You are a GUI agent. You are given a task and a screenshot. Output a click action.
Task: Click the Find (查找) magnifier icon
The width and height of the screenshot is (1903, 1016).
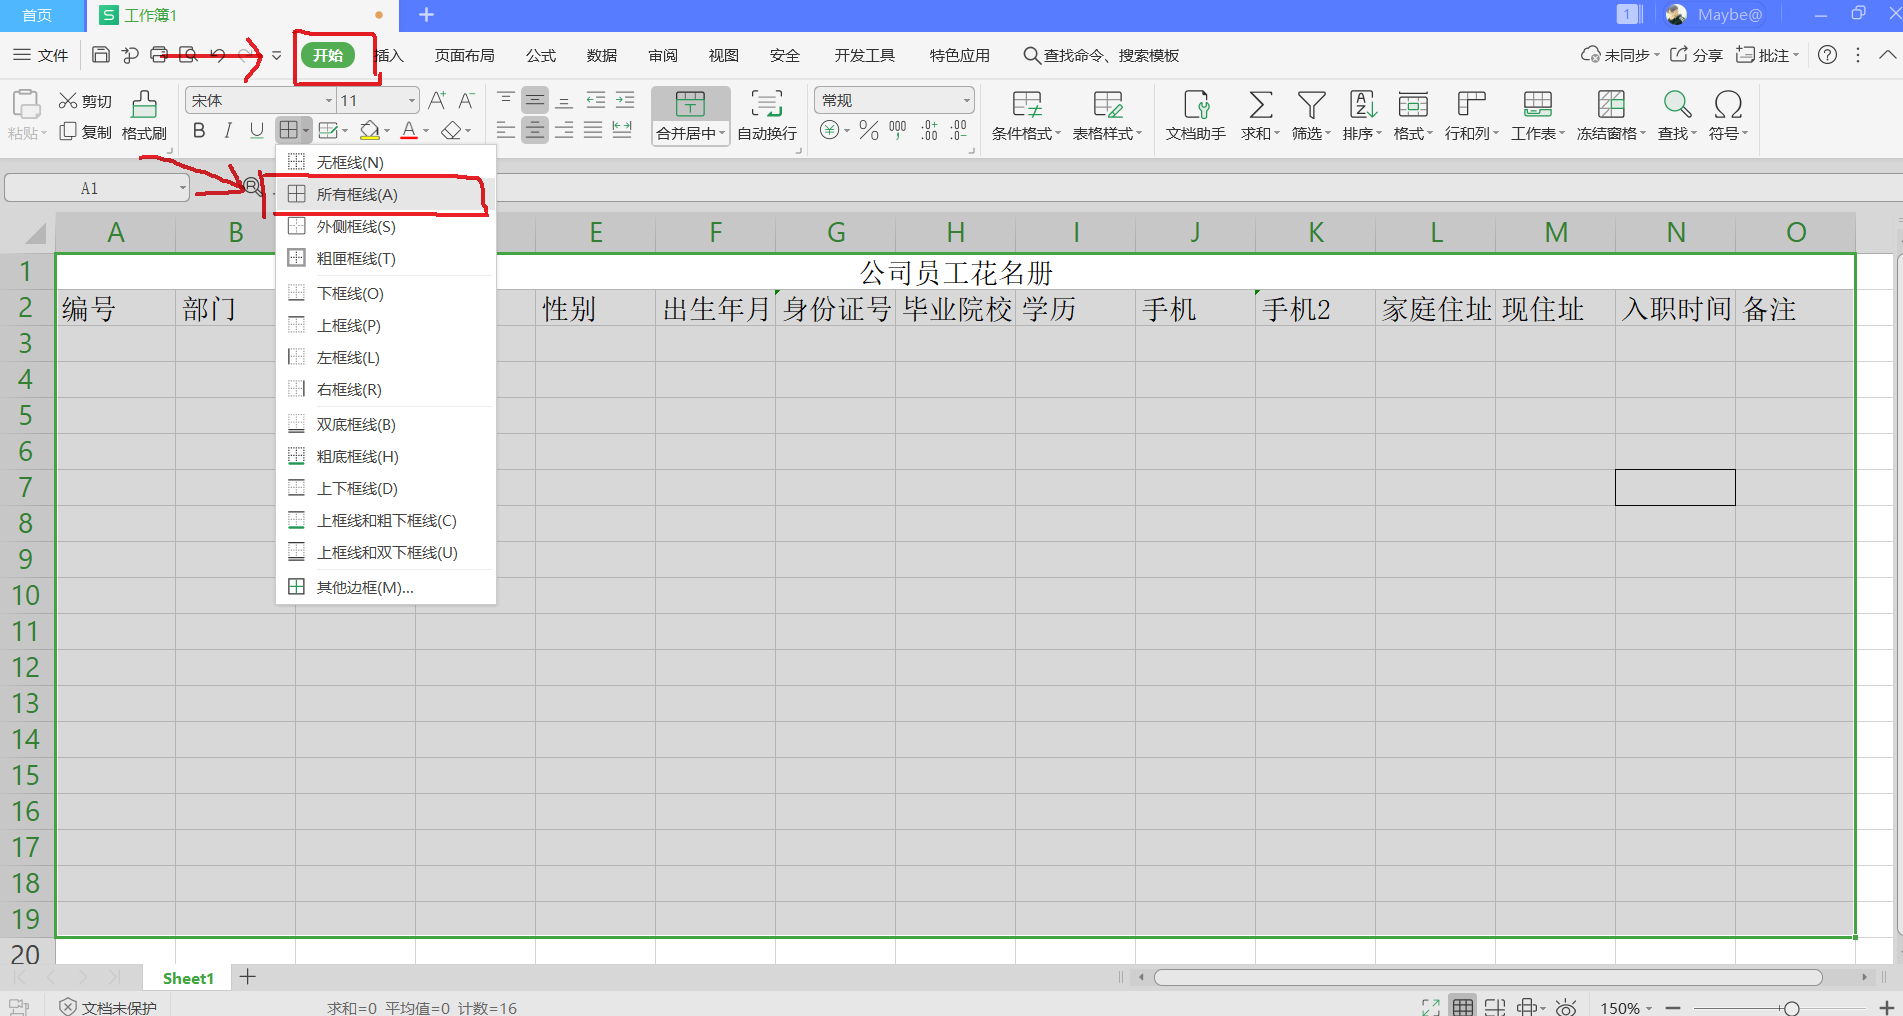1677,105
